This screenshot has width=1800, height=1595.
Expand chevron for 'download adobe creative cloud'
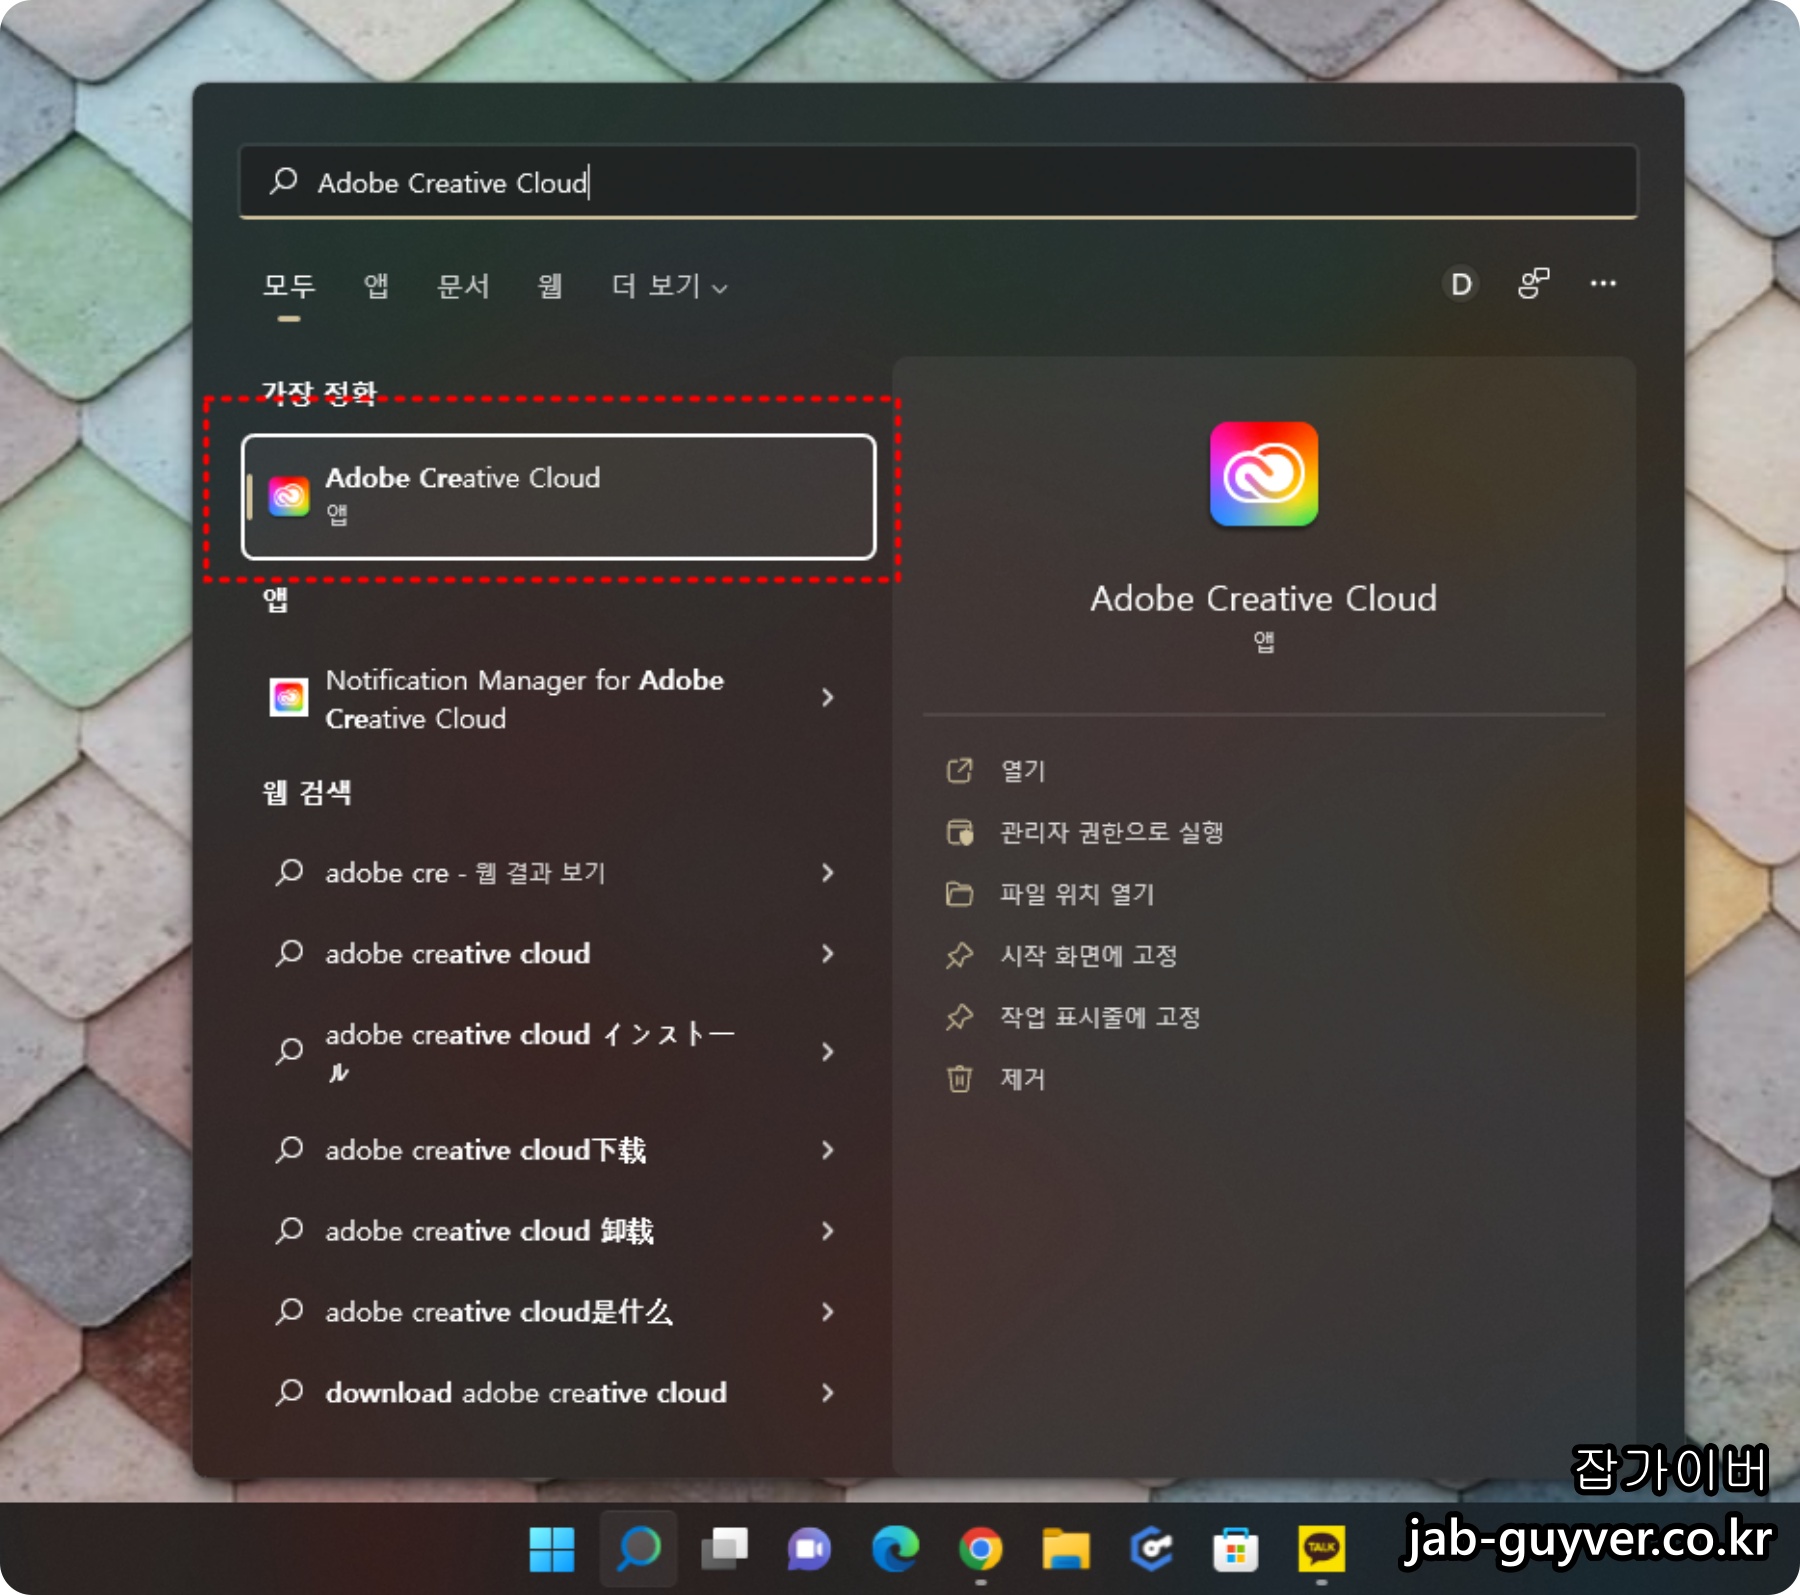point(827,1393)
